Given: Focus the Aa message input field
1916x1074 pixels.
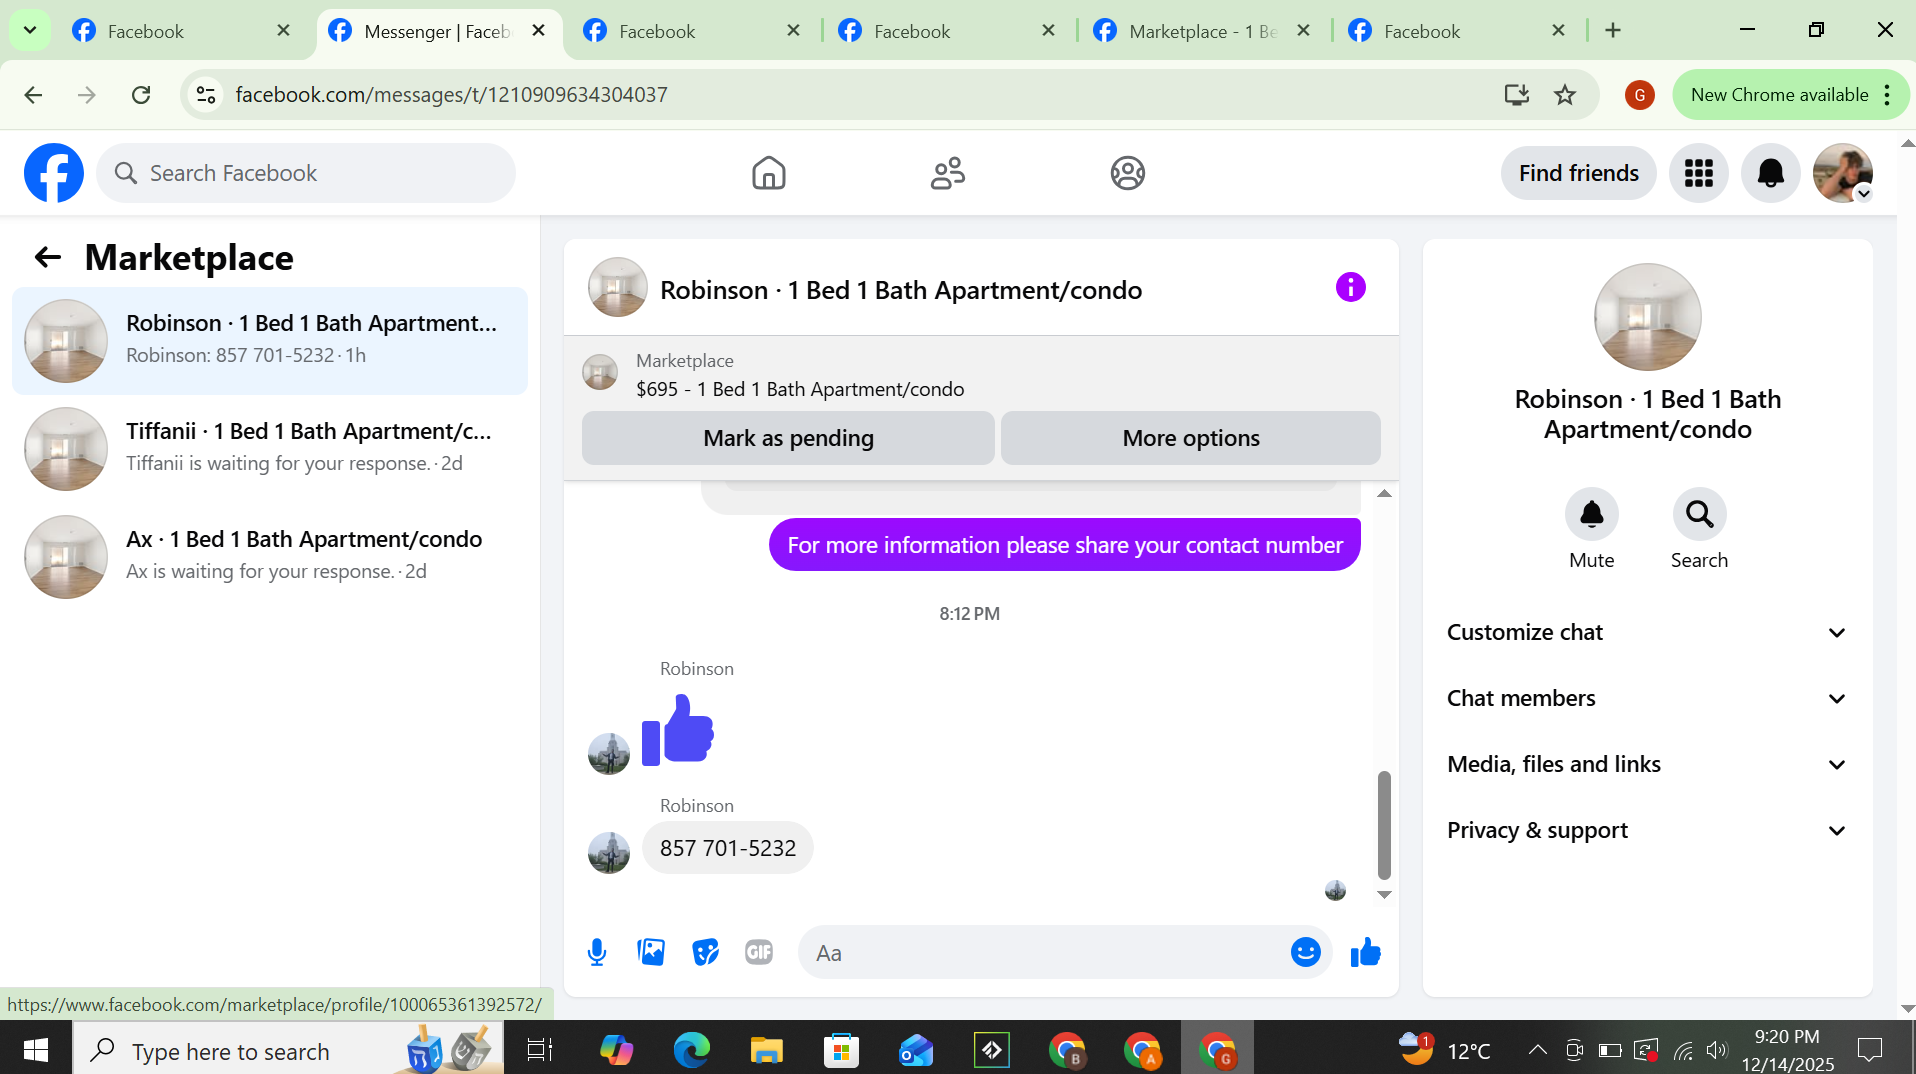Looking at the screenshot, I should tap(1045, 953).
